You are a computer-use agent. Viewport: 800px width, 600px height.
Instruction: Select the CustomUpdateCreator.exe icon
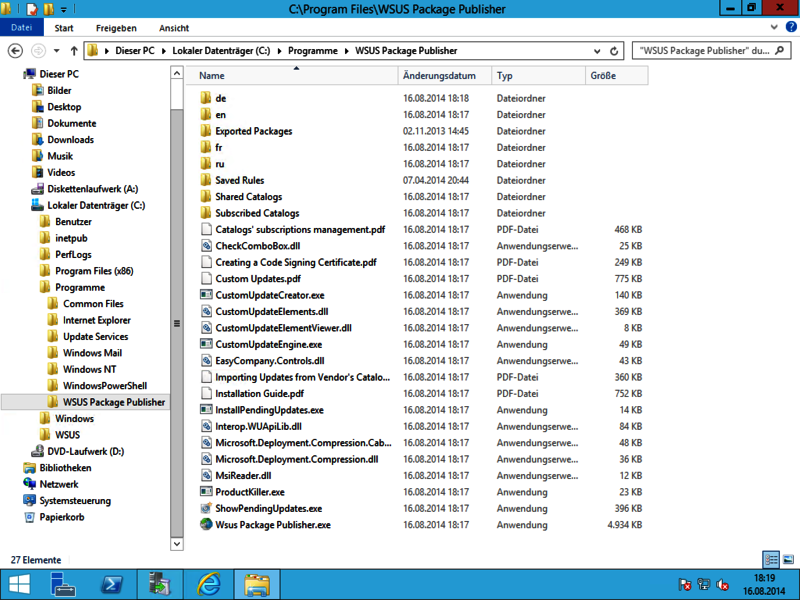(x=206, y=295)
